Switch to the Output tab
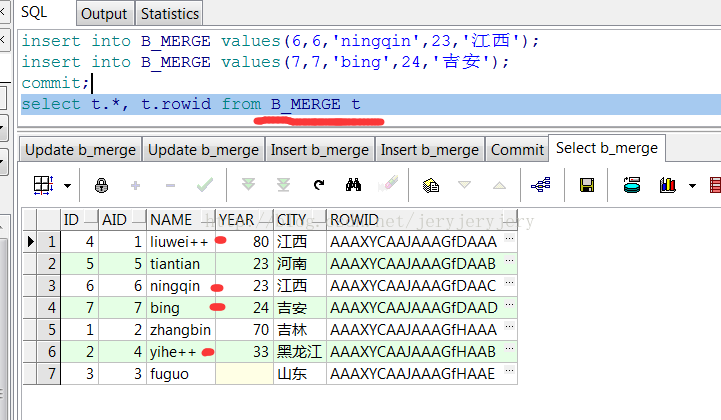Viewport: 721px width, 420px height. 104,14
